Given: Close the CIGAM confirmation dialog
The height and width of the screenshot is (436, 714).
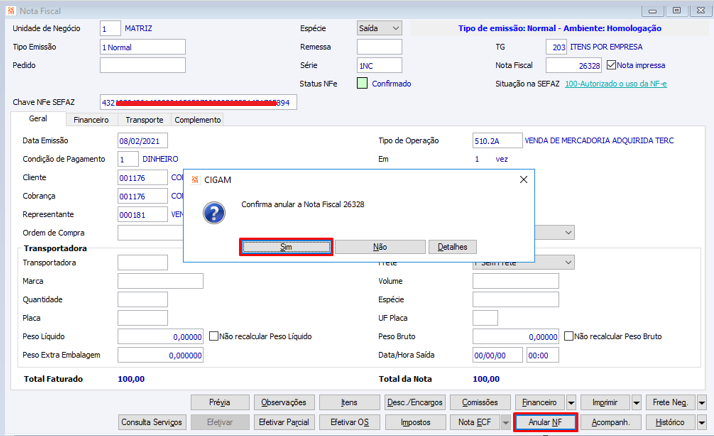Looking at the screenshot, I should click(524, 180).
